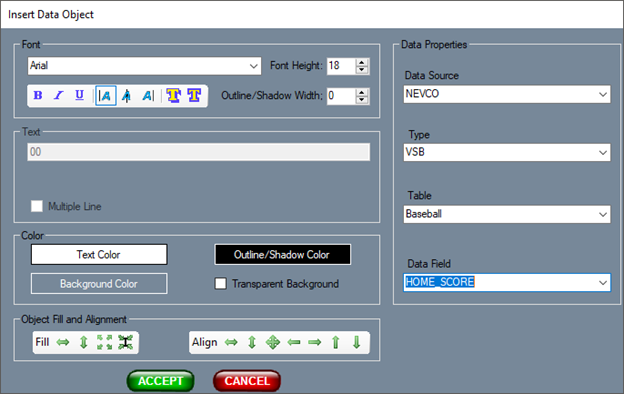Viewport: 624px width, 394px height.
Task: Click the CANCEL button
Action: pyautogui.click(x=247, y=381)
